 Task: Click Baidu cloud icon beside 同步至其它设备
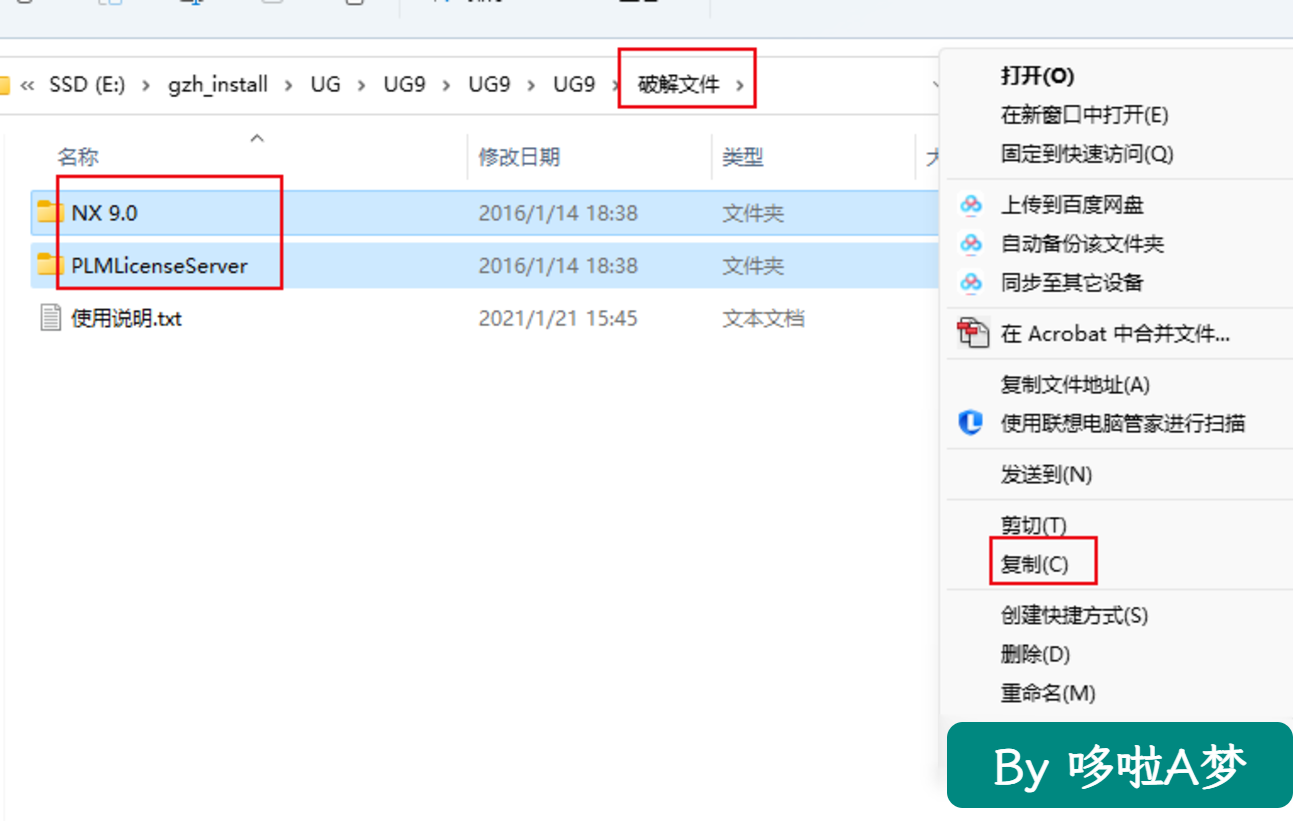[971, 283]
